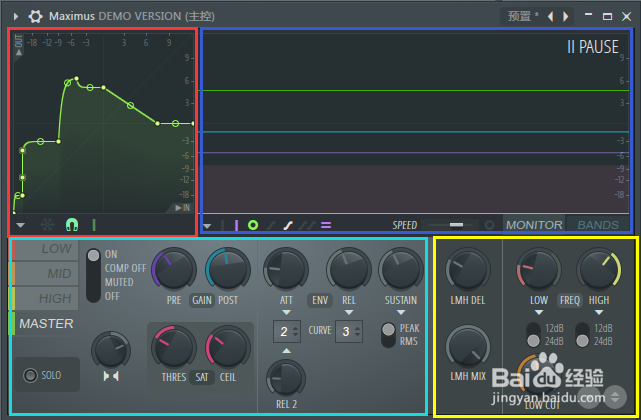641x420 pixels.
Task: Set band state to OFF
Action: tap(112, 296)
